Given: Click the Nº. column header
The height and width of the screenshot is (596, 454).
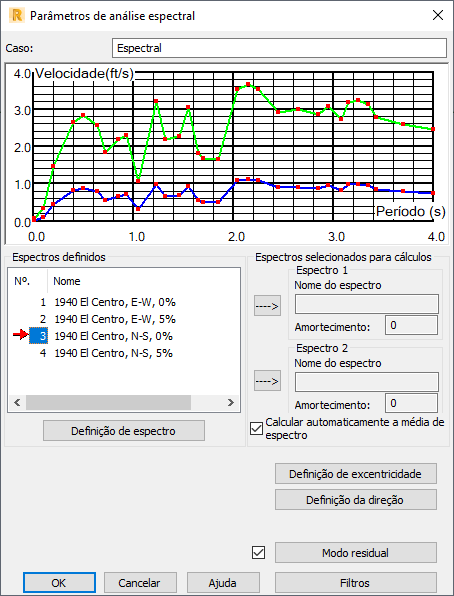Looking at the screenshot, I should [x=28, y=281].
